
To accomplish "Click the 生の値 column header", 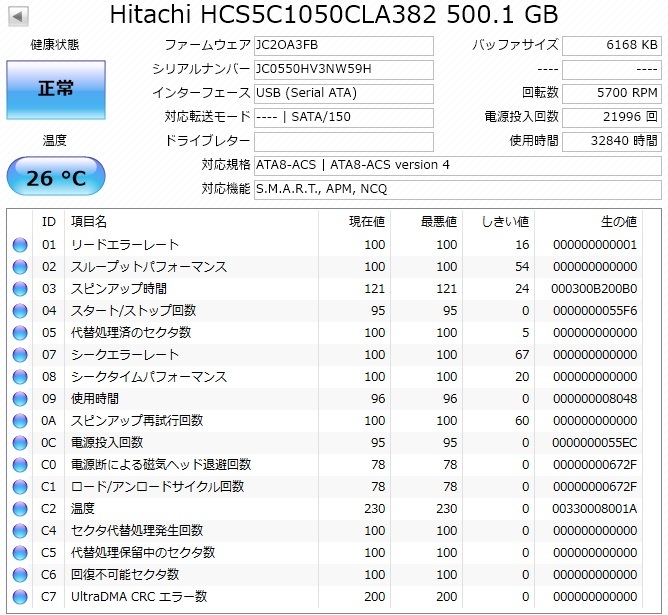I will tap(588, 222).
